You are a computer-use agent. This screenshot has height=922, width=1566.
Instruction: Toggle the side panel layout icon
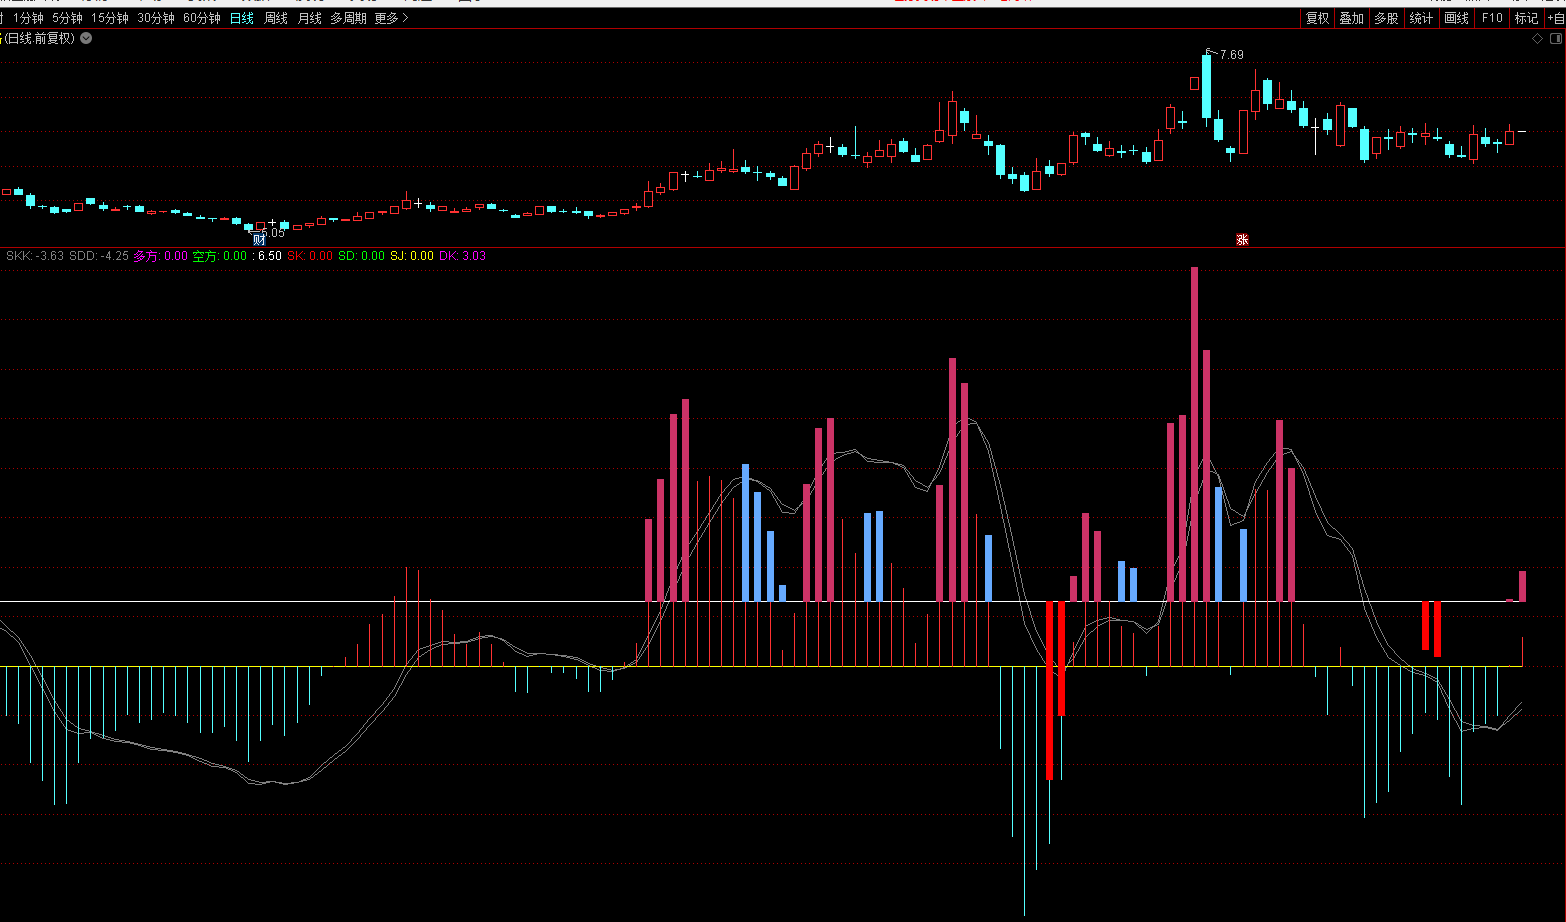tap(1555, 39)
